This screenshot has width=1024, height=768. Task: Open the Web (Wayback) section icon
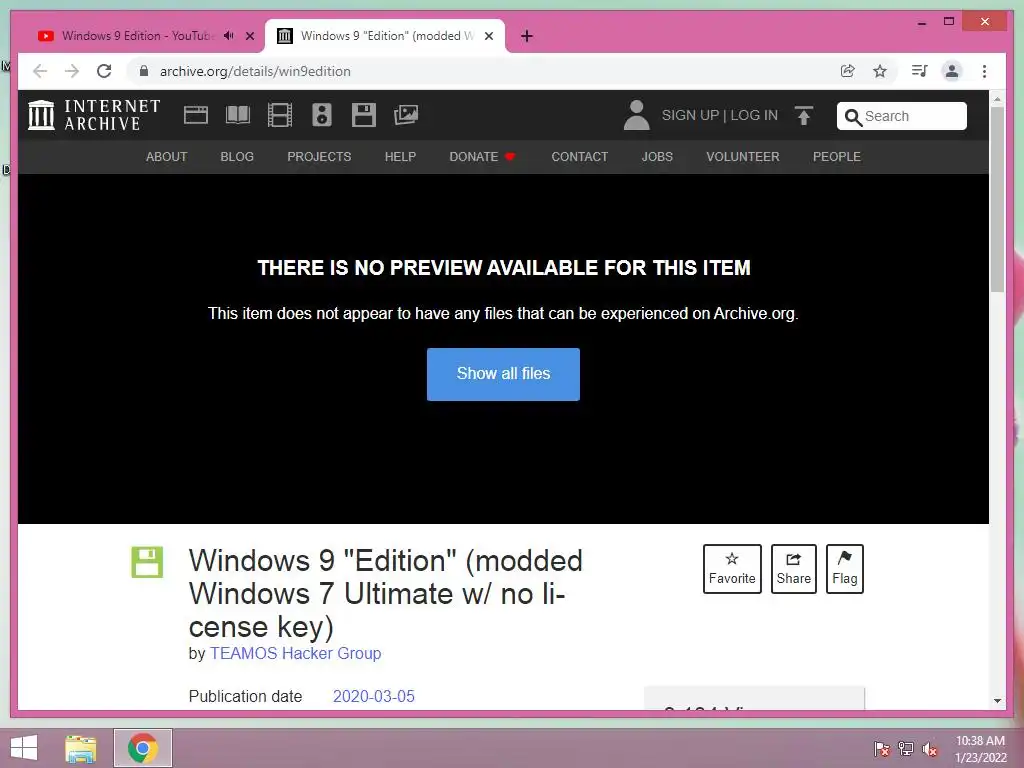[196, 115]
